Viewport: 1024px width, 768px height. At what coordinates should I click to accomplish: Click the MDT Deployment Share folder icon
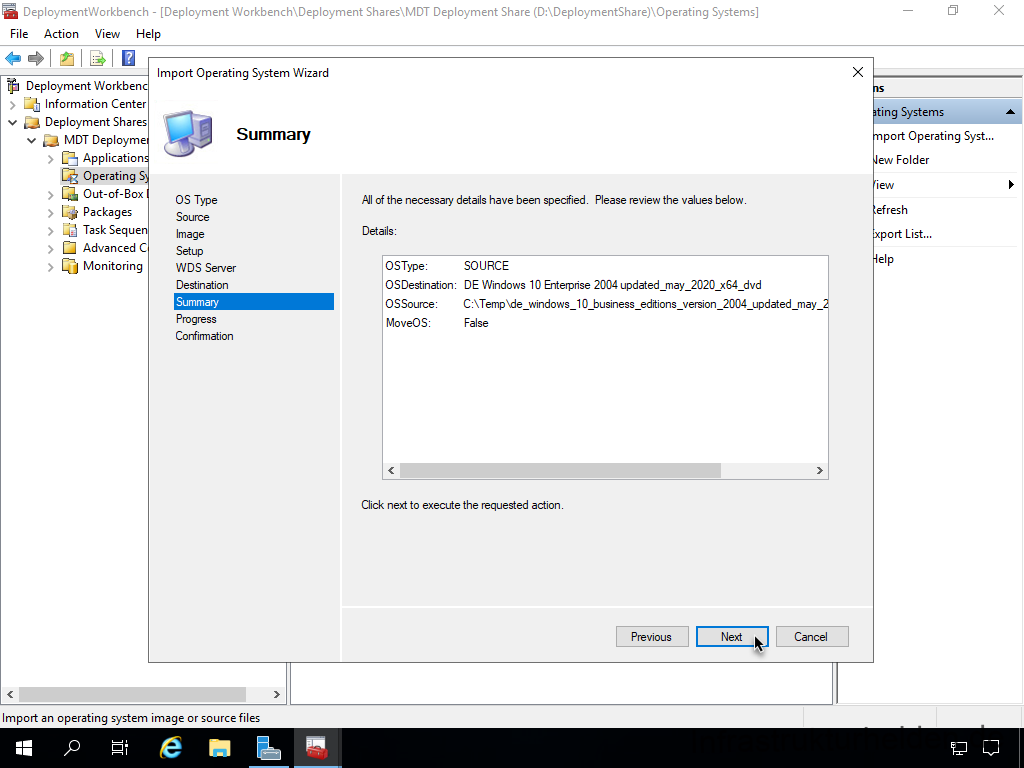(50, 140)
